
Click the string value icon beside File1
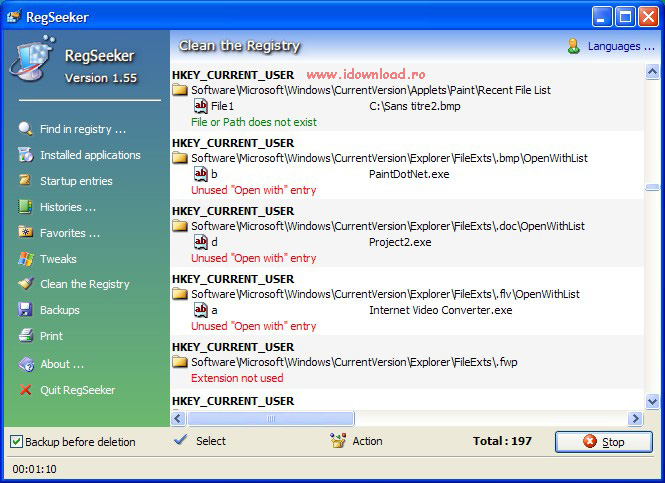200,105
